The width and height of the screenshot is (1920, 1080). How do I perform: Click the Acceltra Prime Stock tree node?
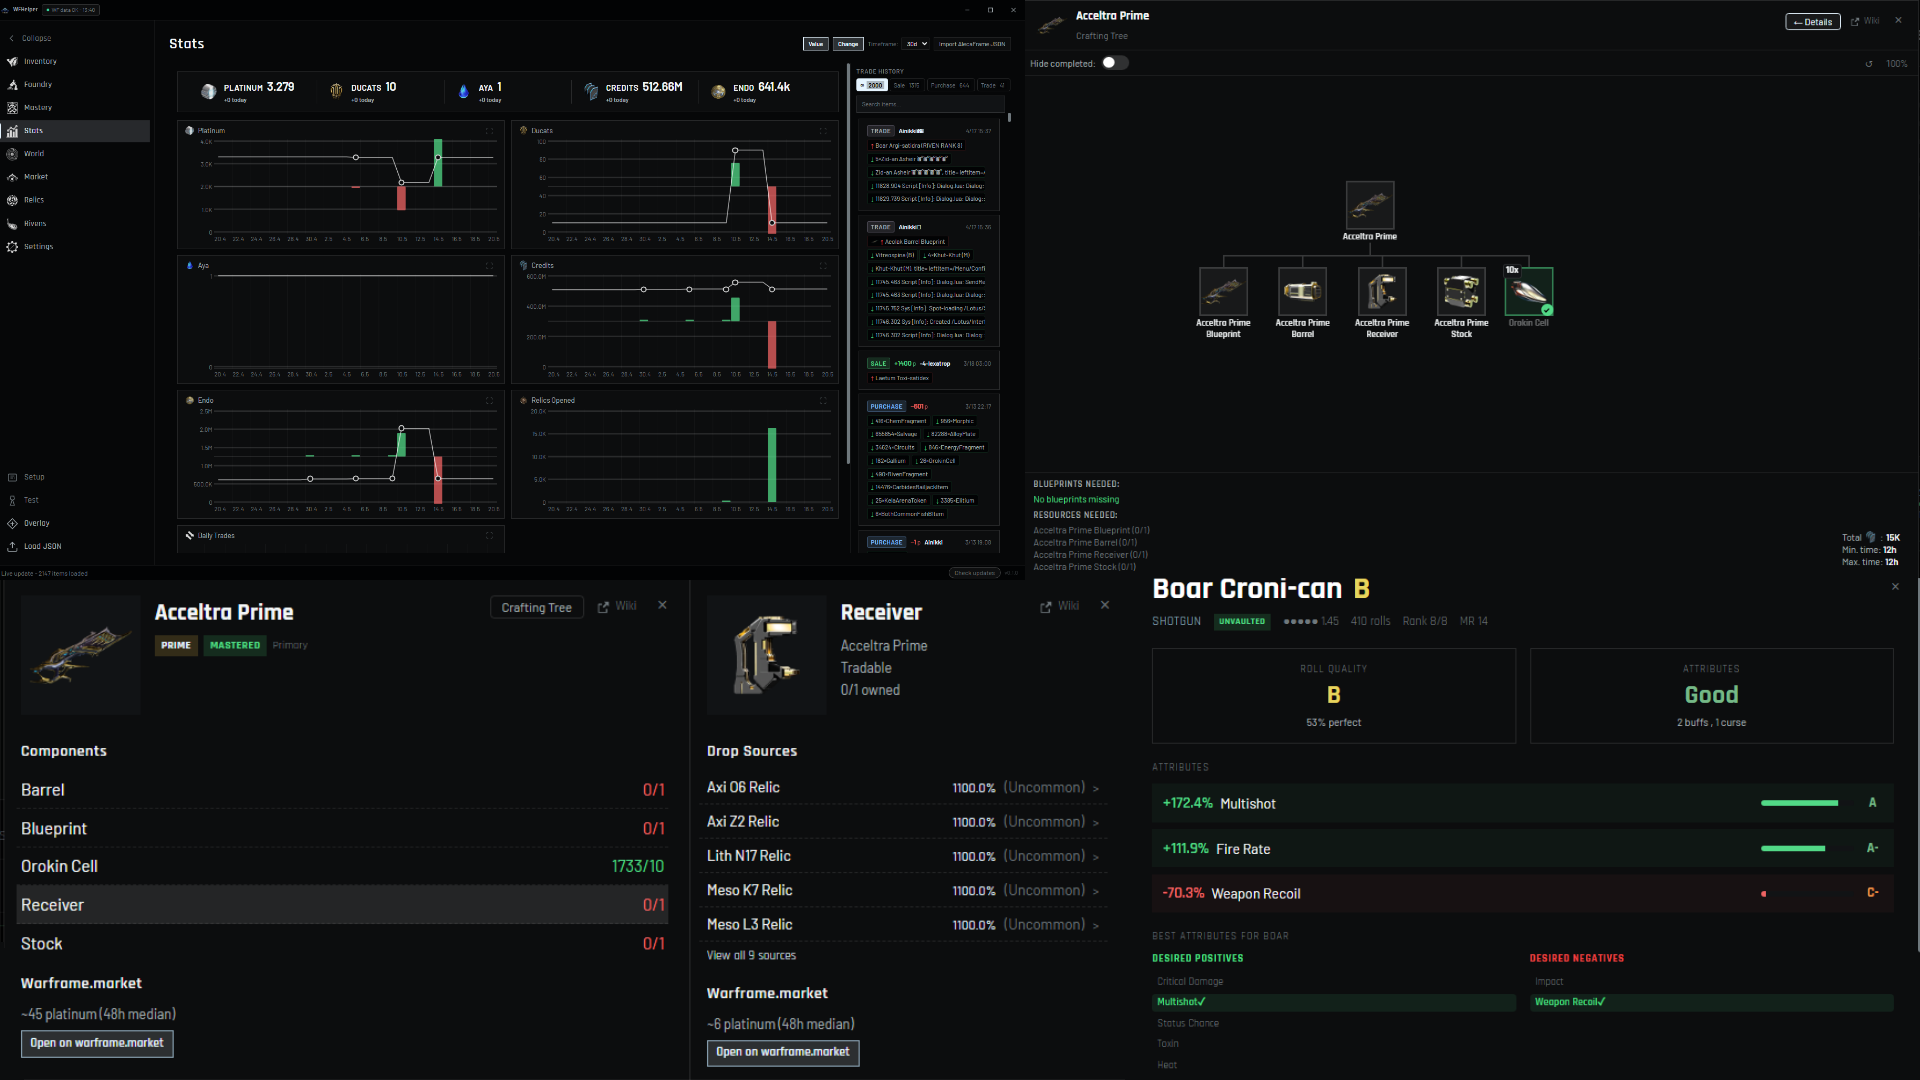click(1461, 303)
